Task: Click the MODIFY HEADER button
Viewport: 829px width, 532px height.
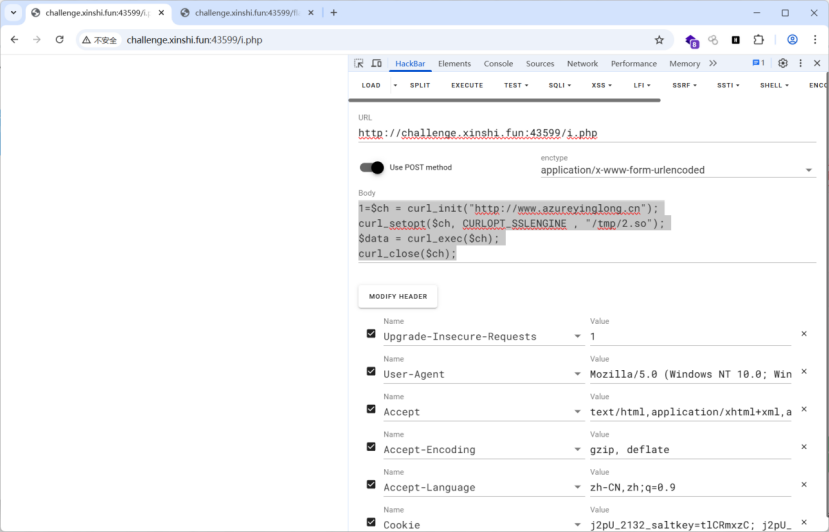Action: point(398,296)
